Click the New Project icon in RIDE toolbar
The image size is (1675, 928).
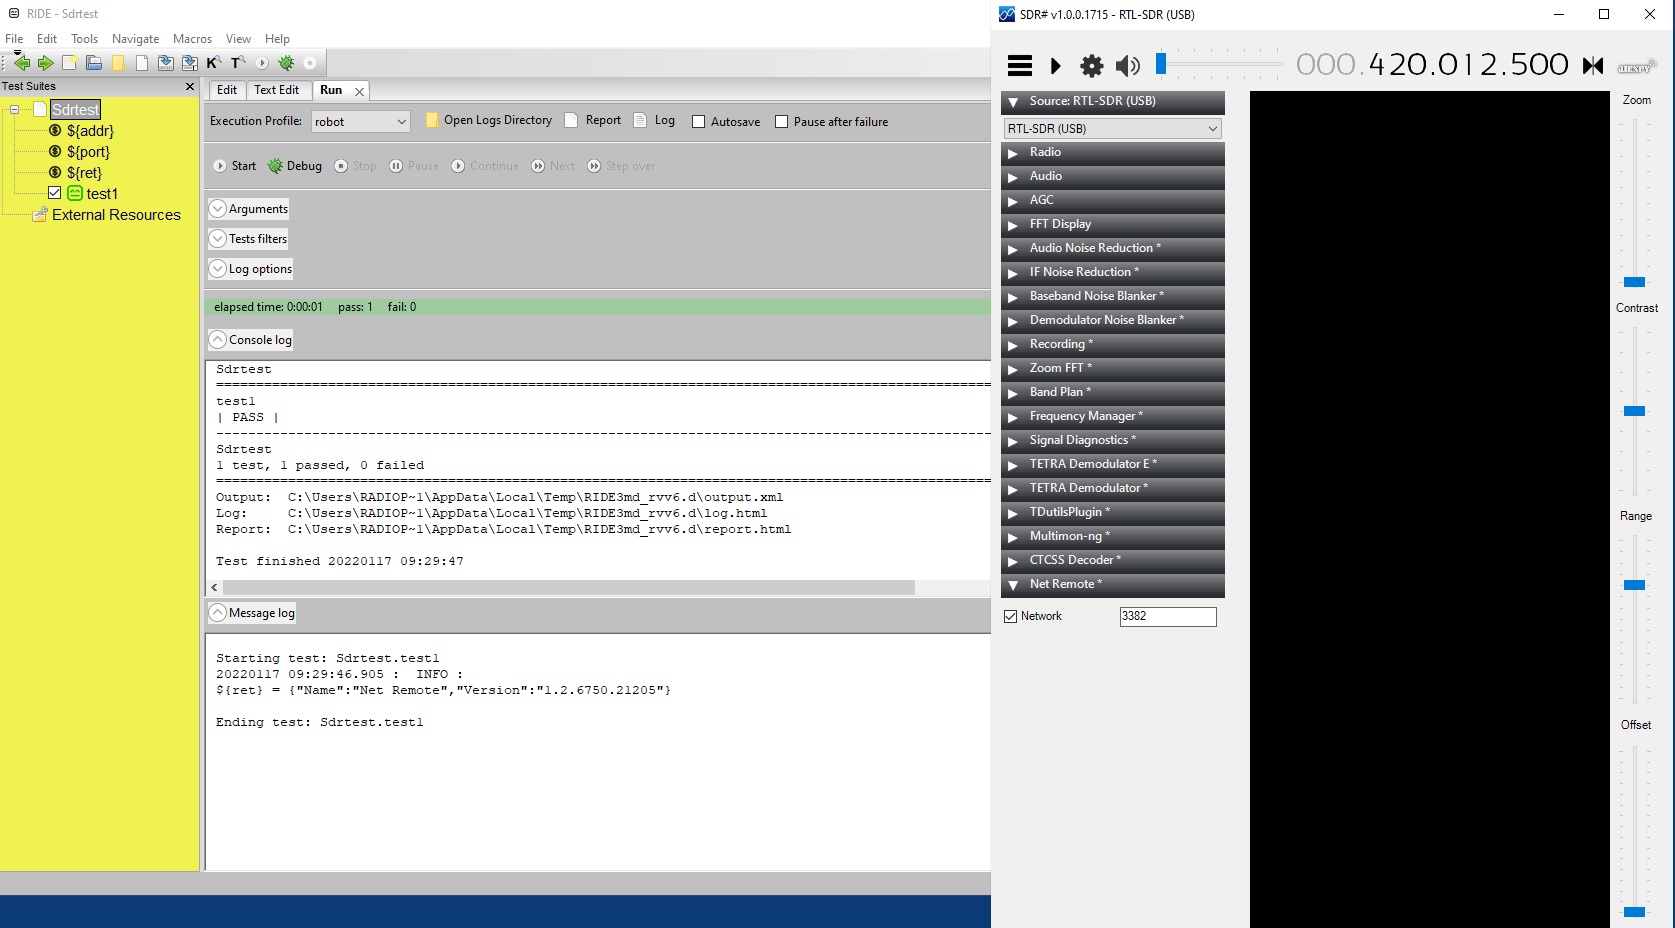pyautogui.click(x=69, y=63)
